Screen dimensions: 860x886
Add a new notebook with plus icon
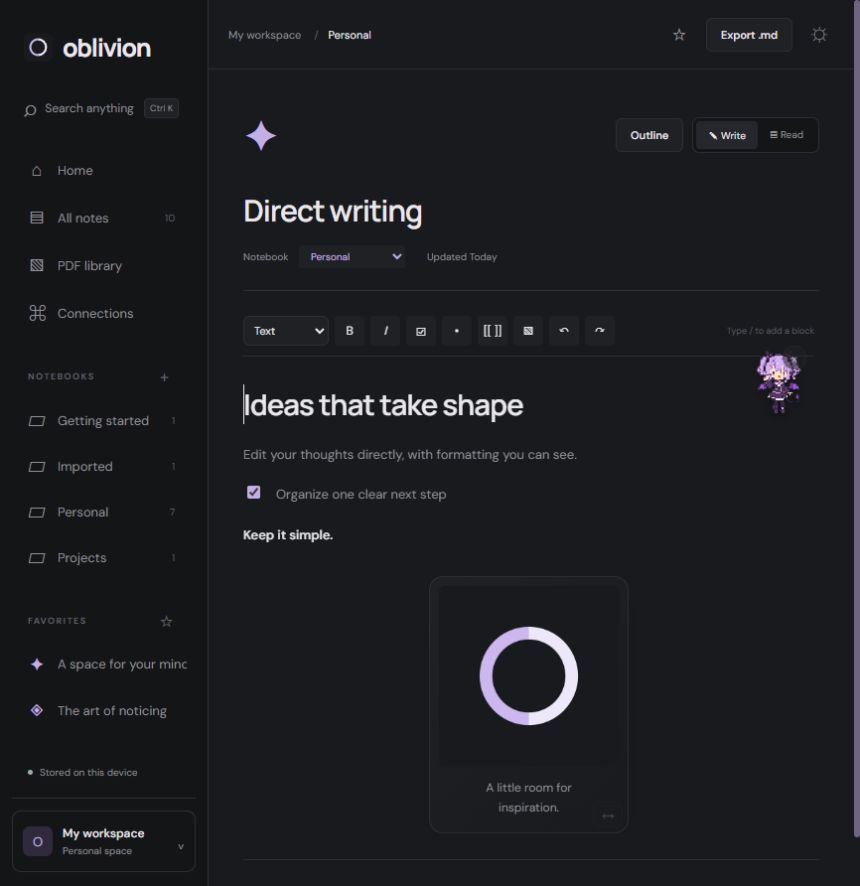point(164,377)
